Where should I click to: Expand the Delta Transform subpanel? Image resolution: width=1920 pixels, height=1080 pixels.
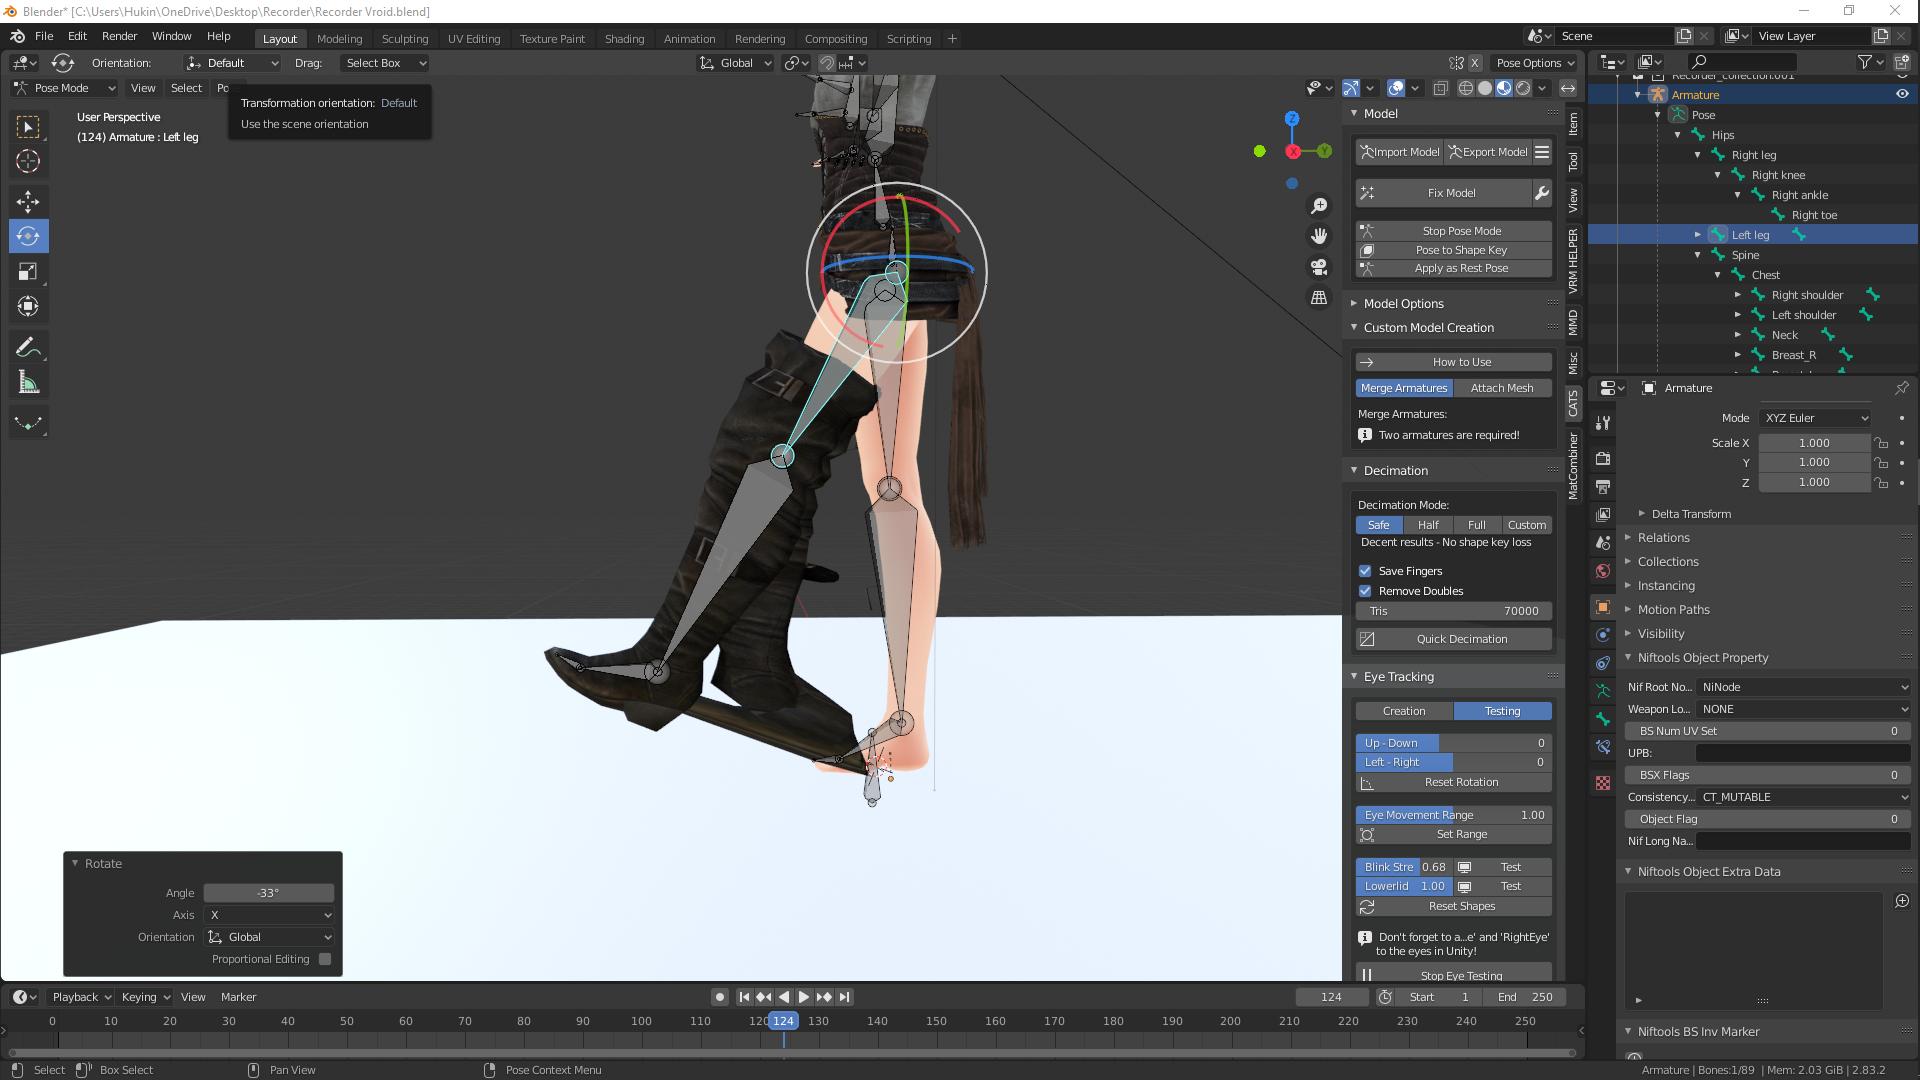click(1691, 514)
